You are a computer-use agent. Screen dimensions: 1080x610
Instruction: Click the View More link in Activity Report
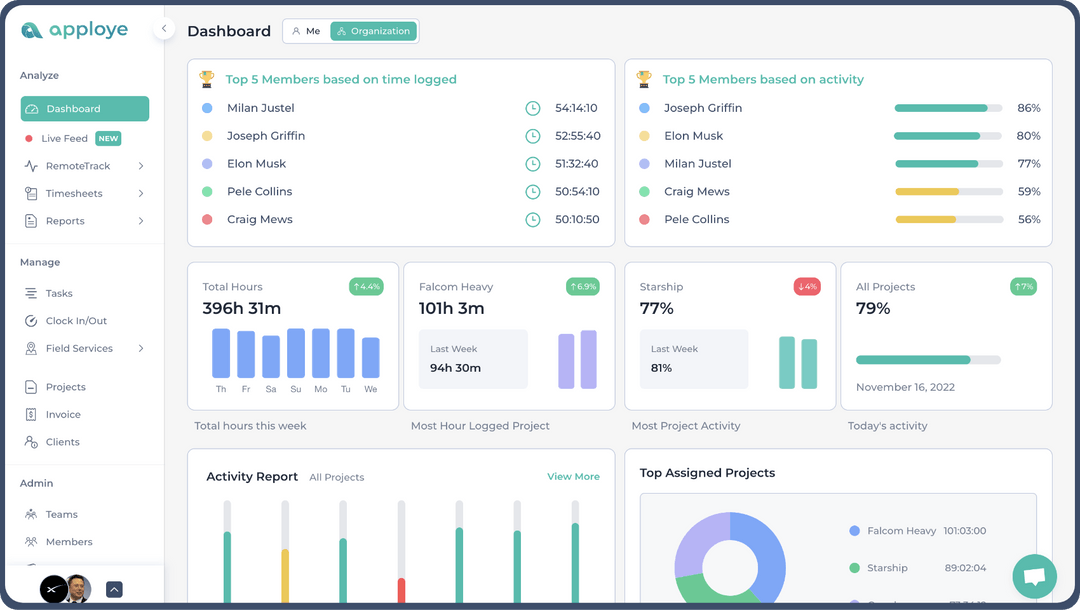point(573,477)
